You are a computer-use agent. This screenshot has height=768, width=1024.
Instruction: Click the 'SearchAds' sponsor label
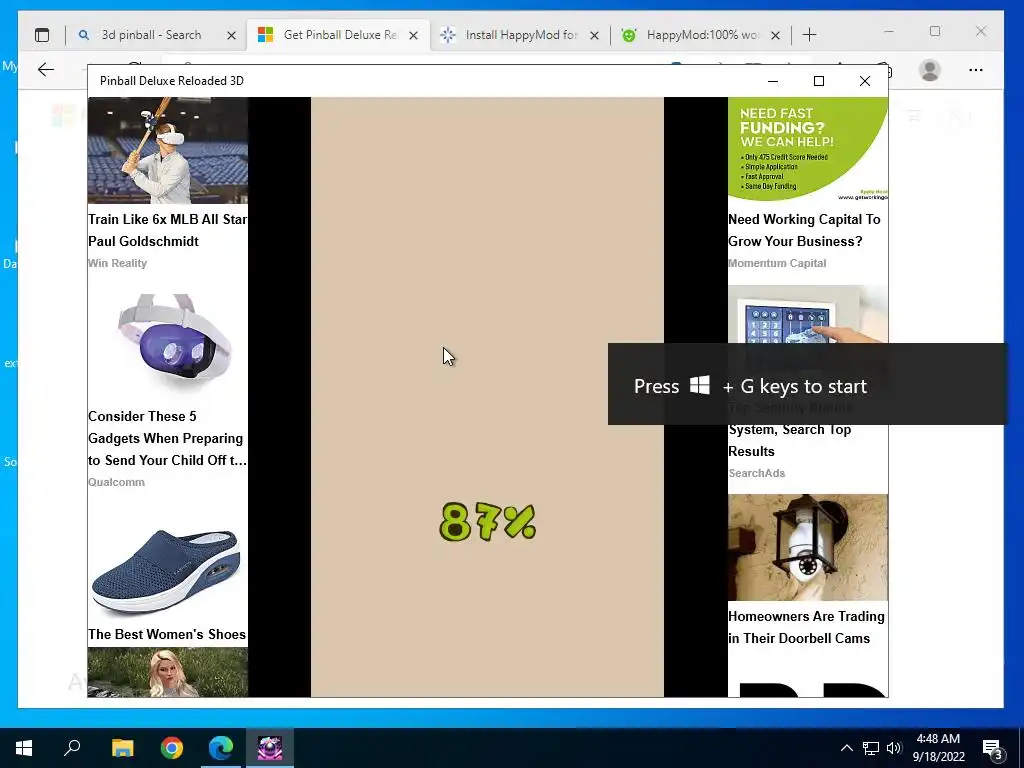[x=757, y=473]
